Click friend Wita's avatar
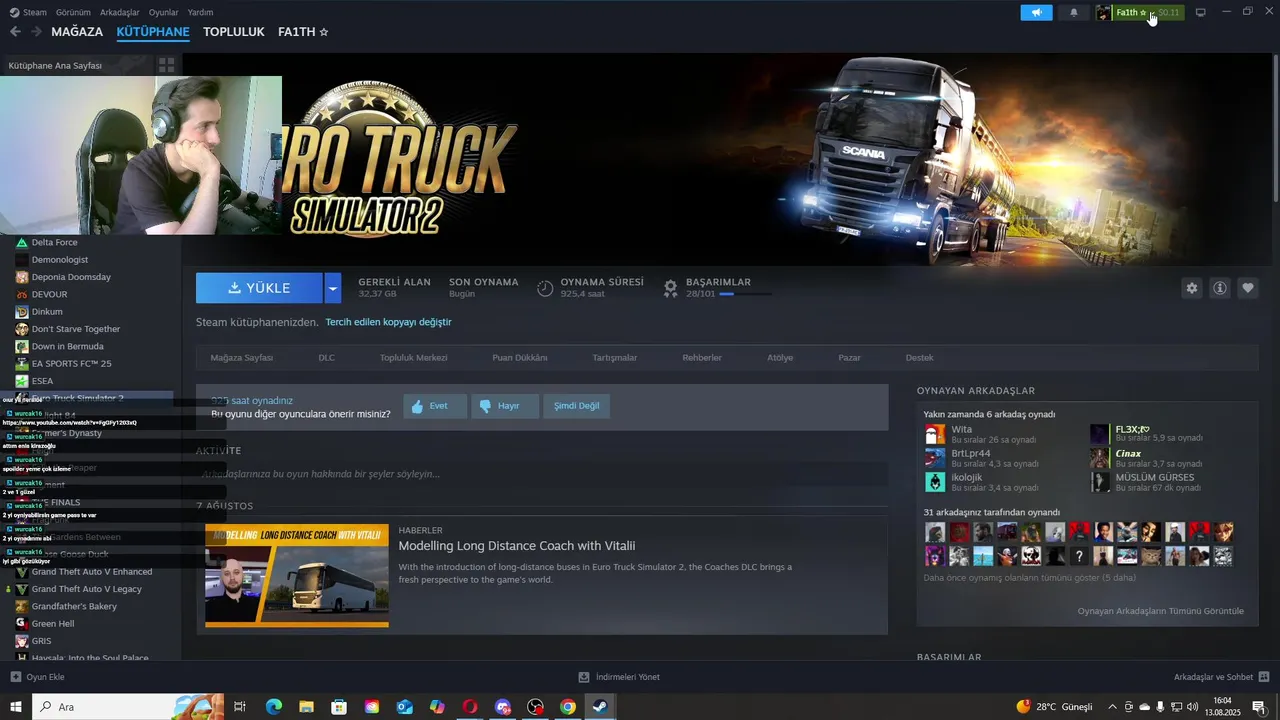The width and height of the screenshot is (1280, 720). tap(935, 434)
